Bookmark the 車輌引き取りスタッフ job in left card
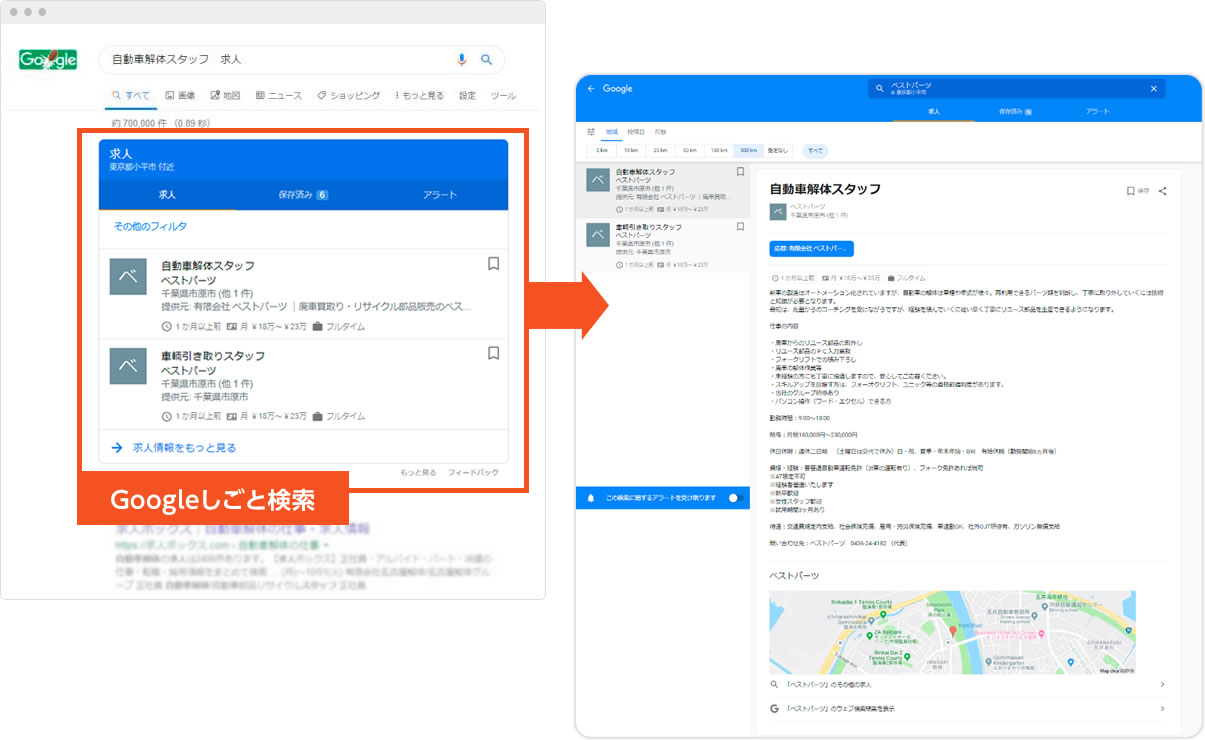This screenshot has width=1205, height=740. tap(493, 353)
